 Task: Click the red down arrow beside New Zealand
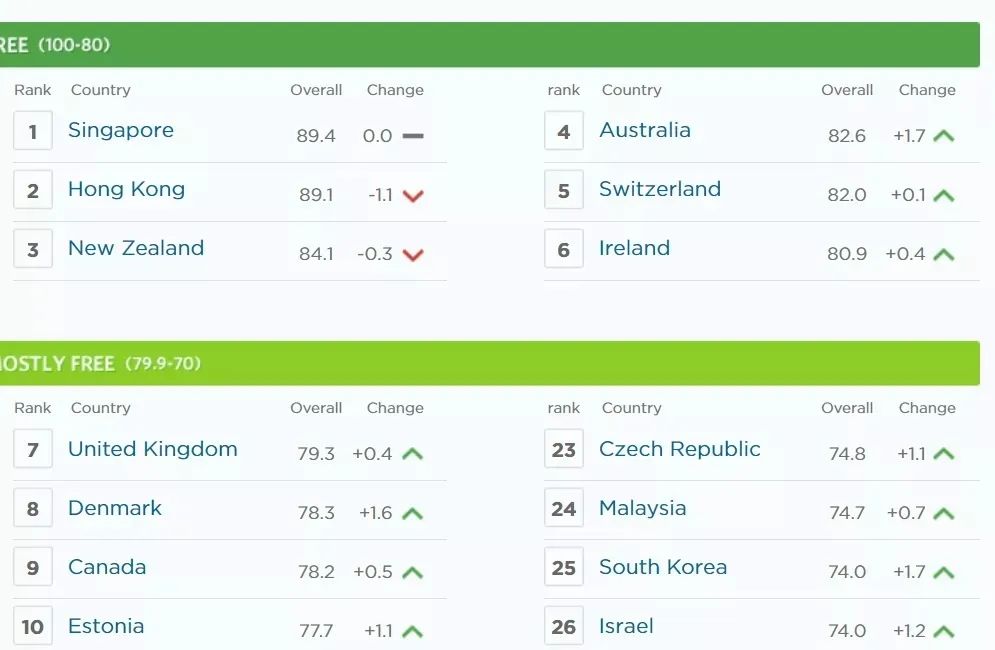pos(413,255)
